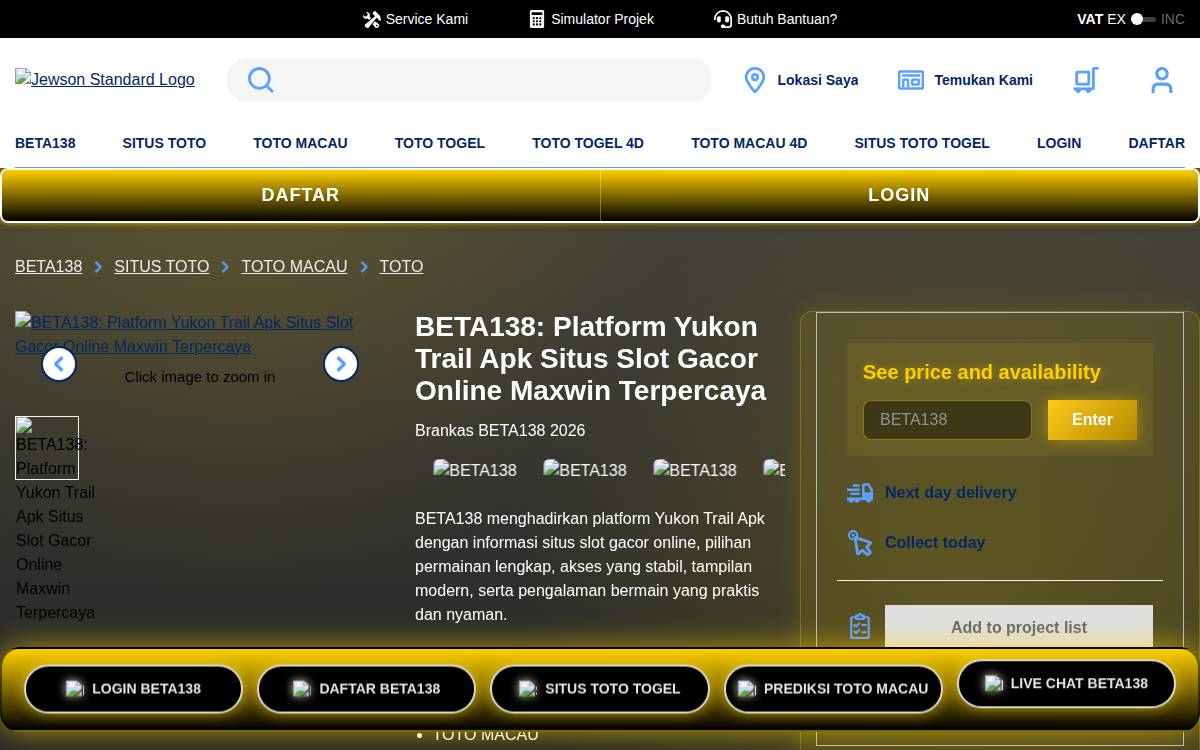Click the Service Kami tools icon
Viewport: 1200px width, 750px height.
tap(371, 19)
